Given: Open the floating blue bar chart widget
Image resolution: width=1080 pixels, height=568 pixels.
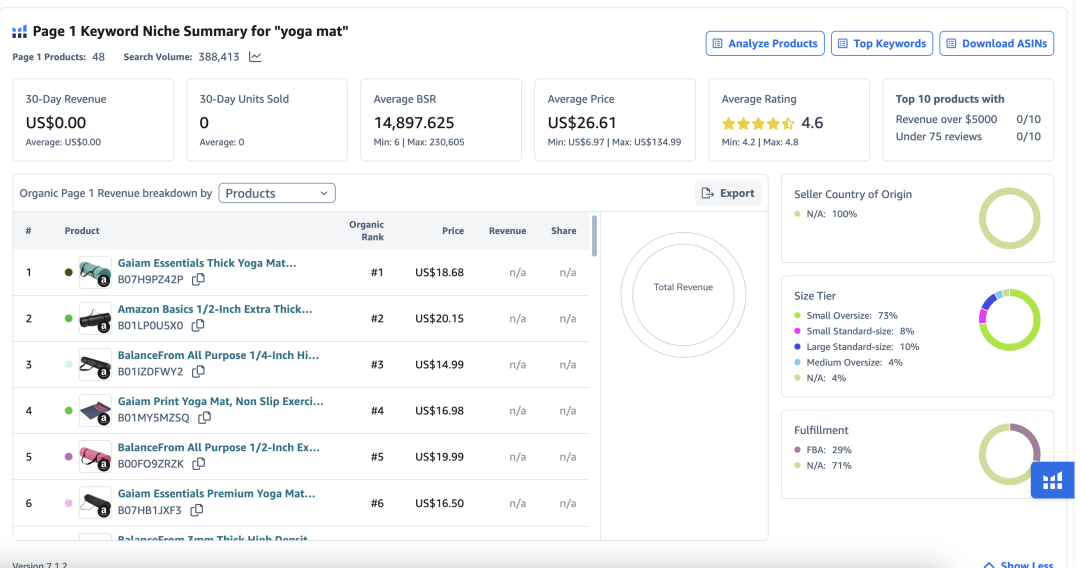Looking at the screenshot, I should pyautogui.click(x=1052, y=481).
